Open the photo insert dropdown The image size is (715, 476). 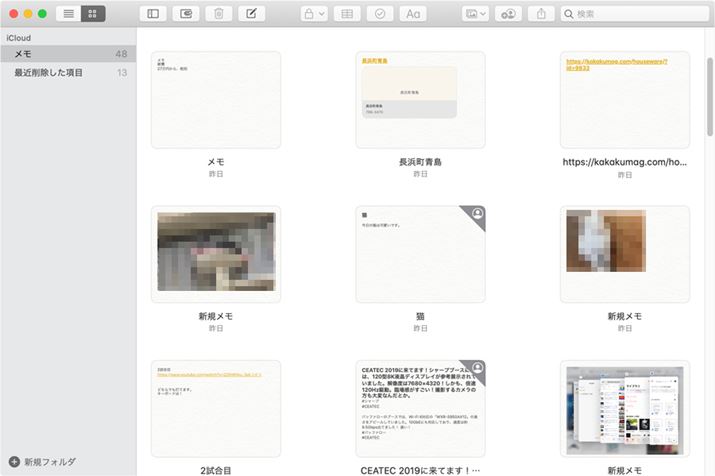pyautogui.click(x=475, y=14)
